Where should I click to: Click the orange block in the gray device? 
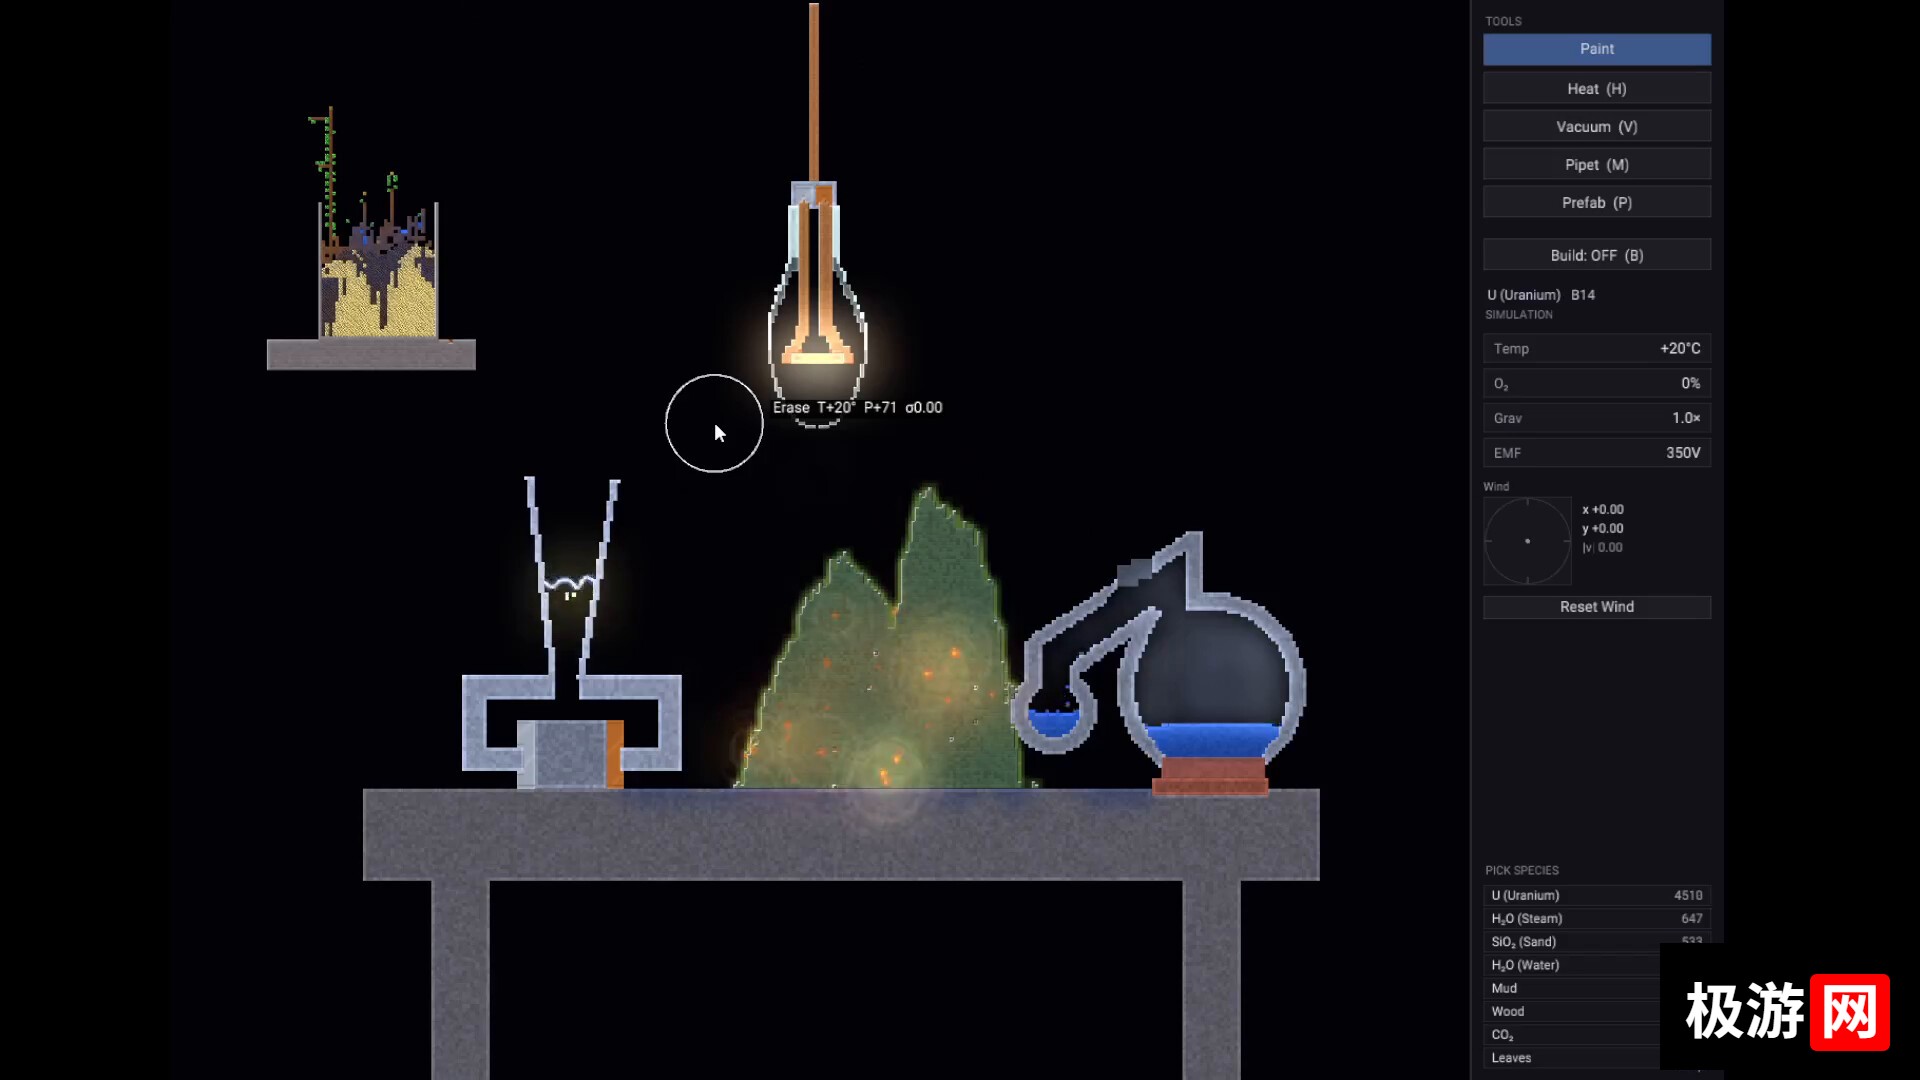point(615,753)
